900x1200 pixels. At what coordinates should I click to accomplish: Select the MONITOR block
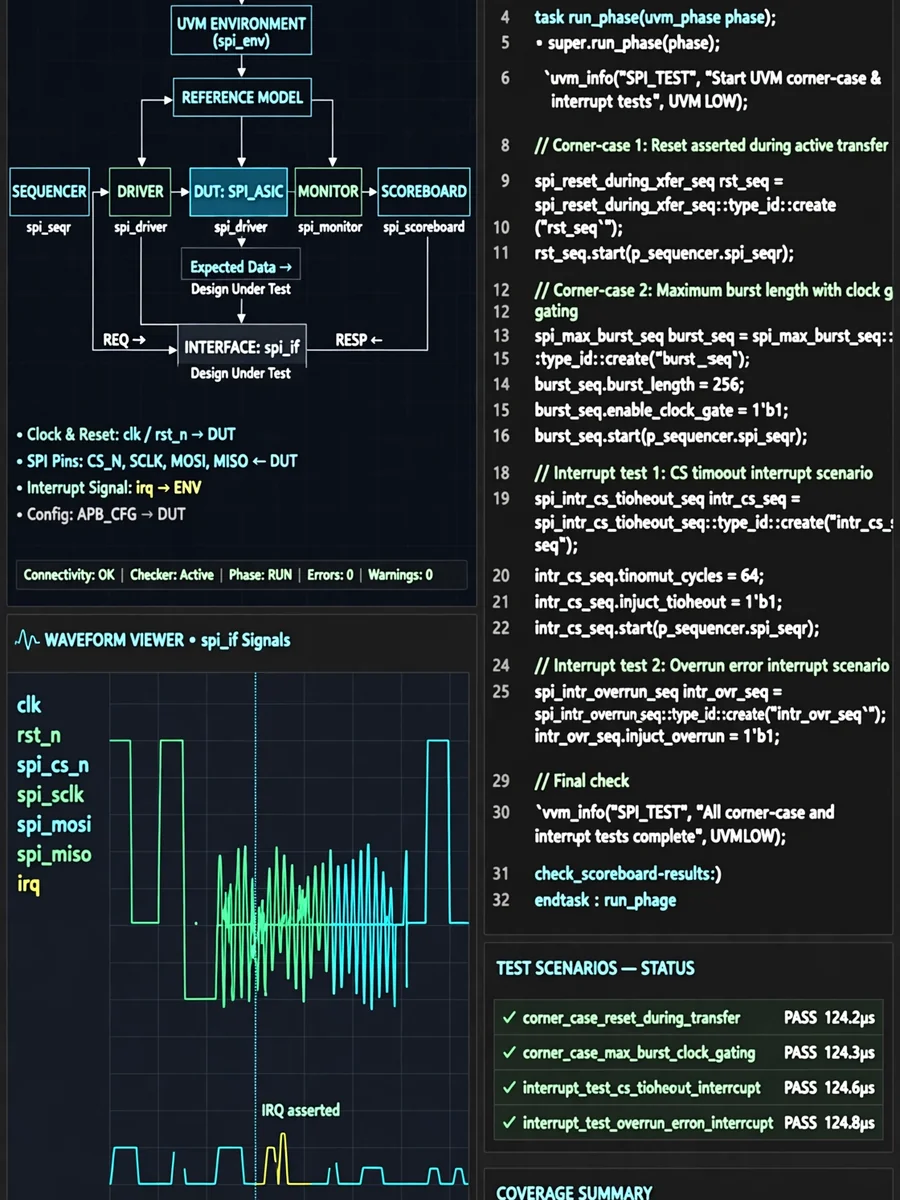(328, 191)
